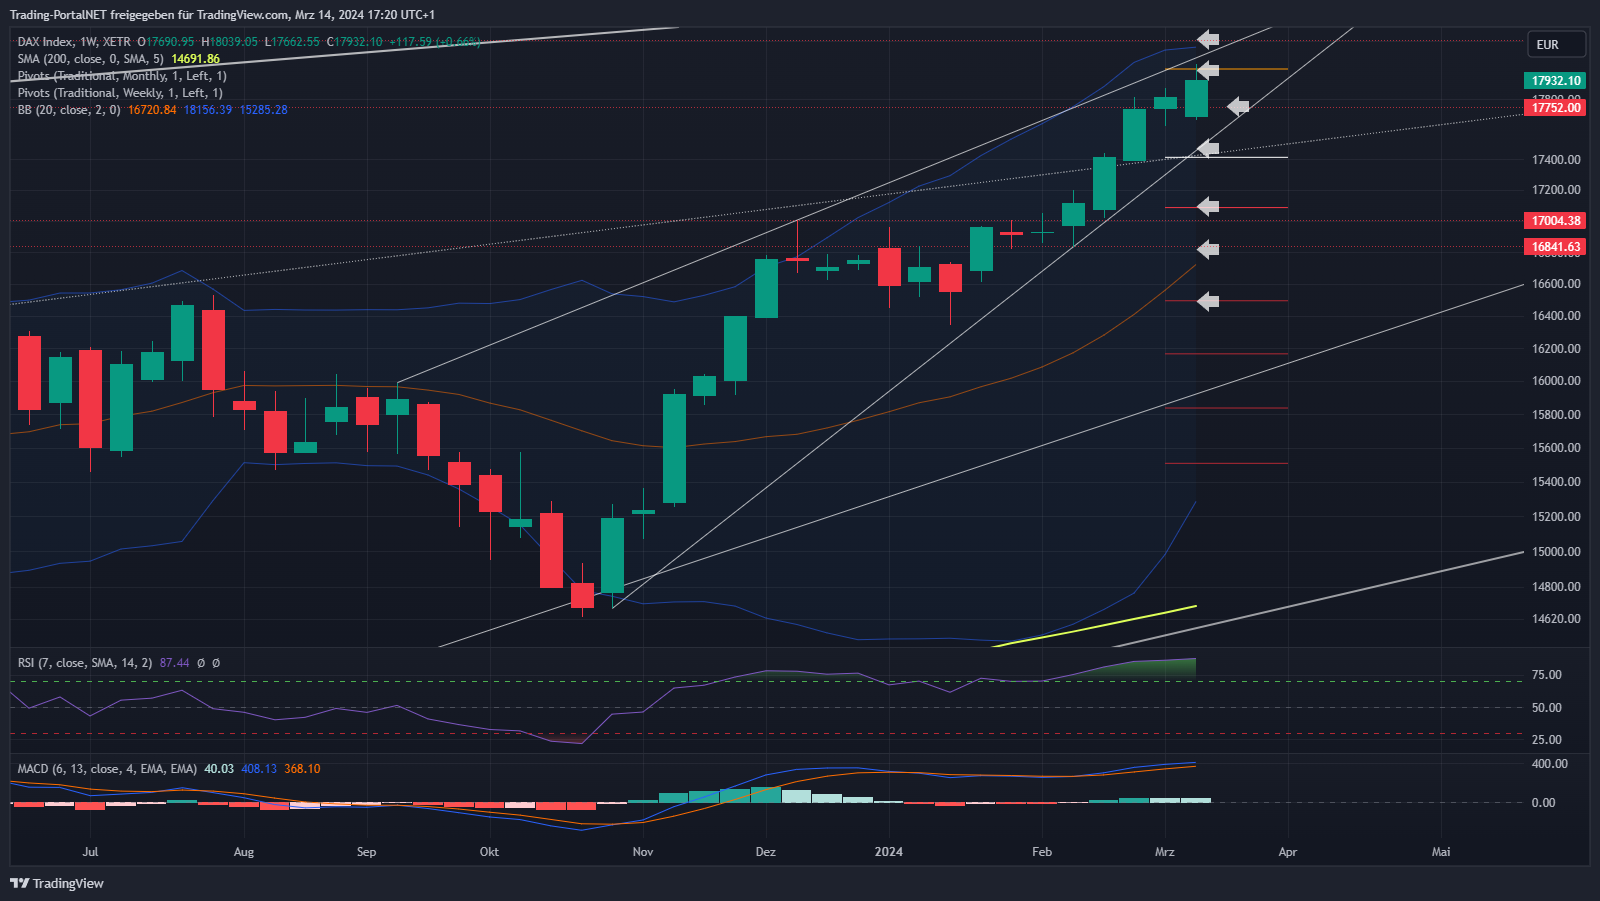The width and height of the screenshot is (1600, 901).
Task: Click the TradingView logo at bottom left
Action: [57, 883]
